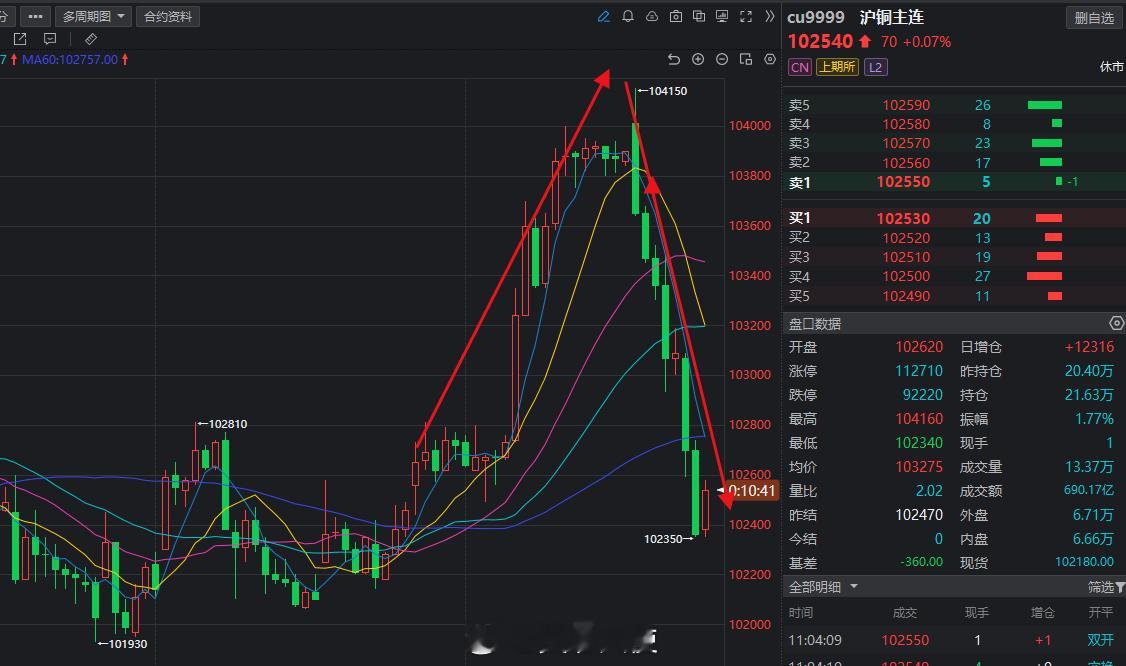Click 删自选 to remove from watchlist
This screenshot has width=1126, height=666.
click(1094, 17)
